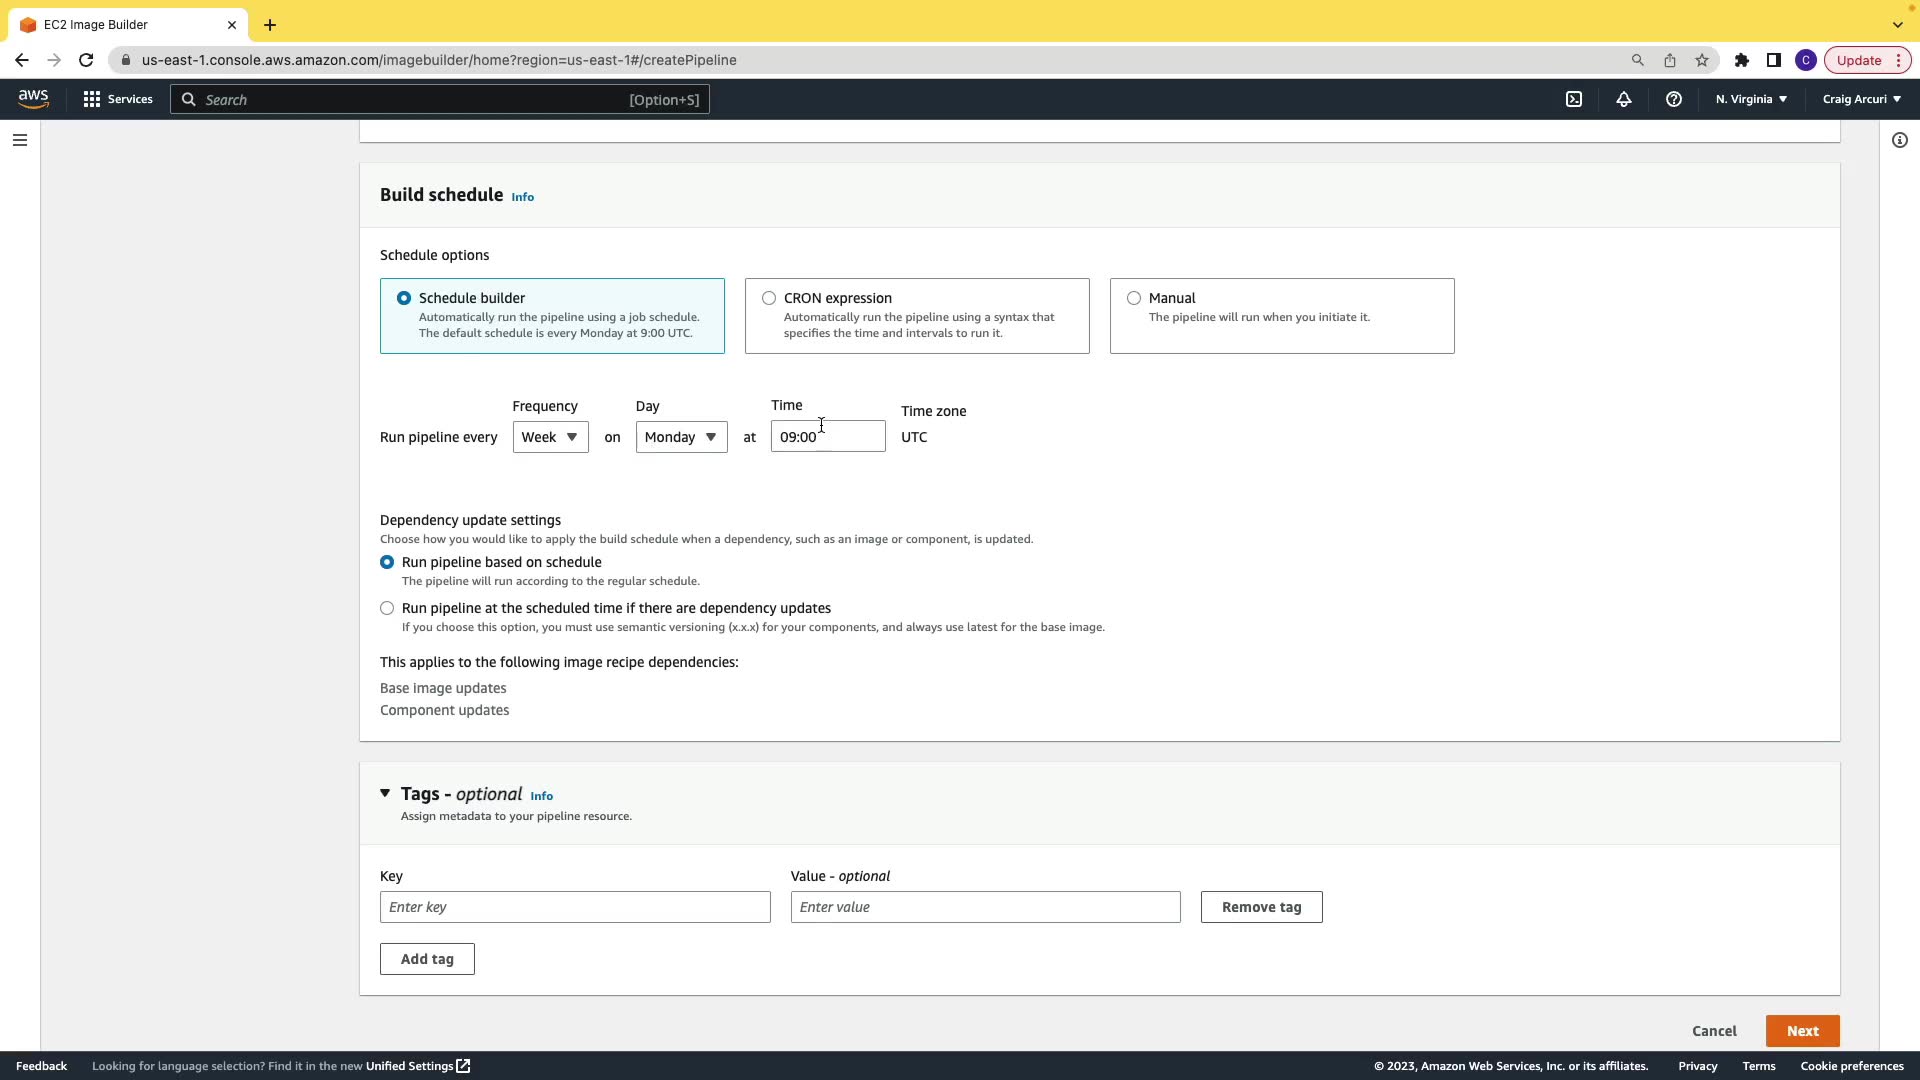The image size is (1920, 1080).
Task: Open the info panel icon at right
Action: click(1900, 140)
